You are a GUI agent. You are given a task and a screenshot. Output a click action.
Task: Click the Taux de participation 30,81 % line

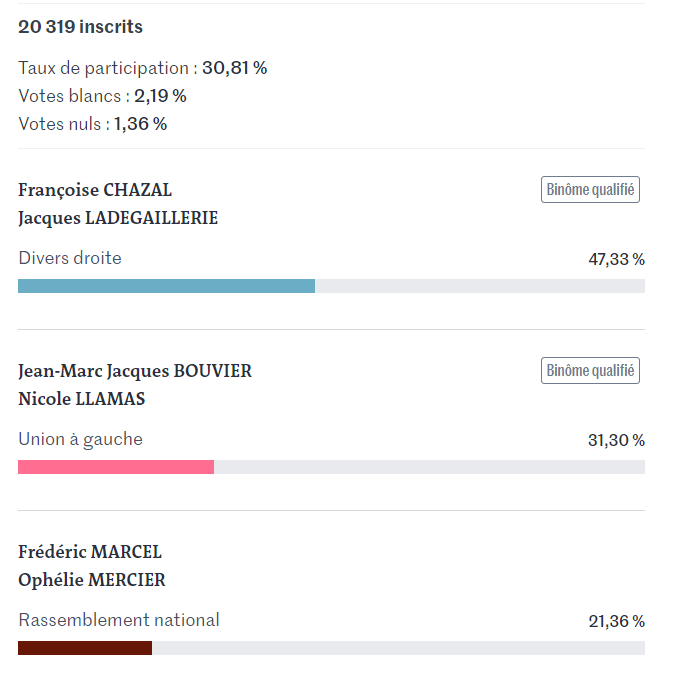143,68
